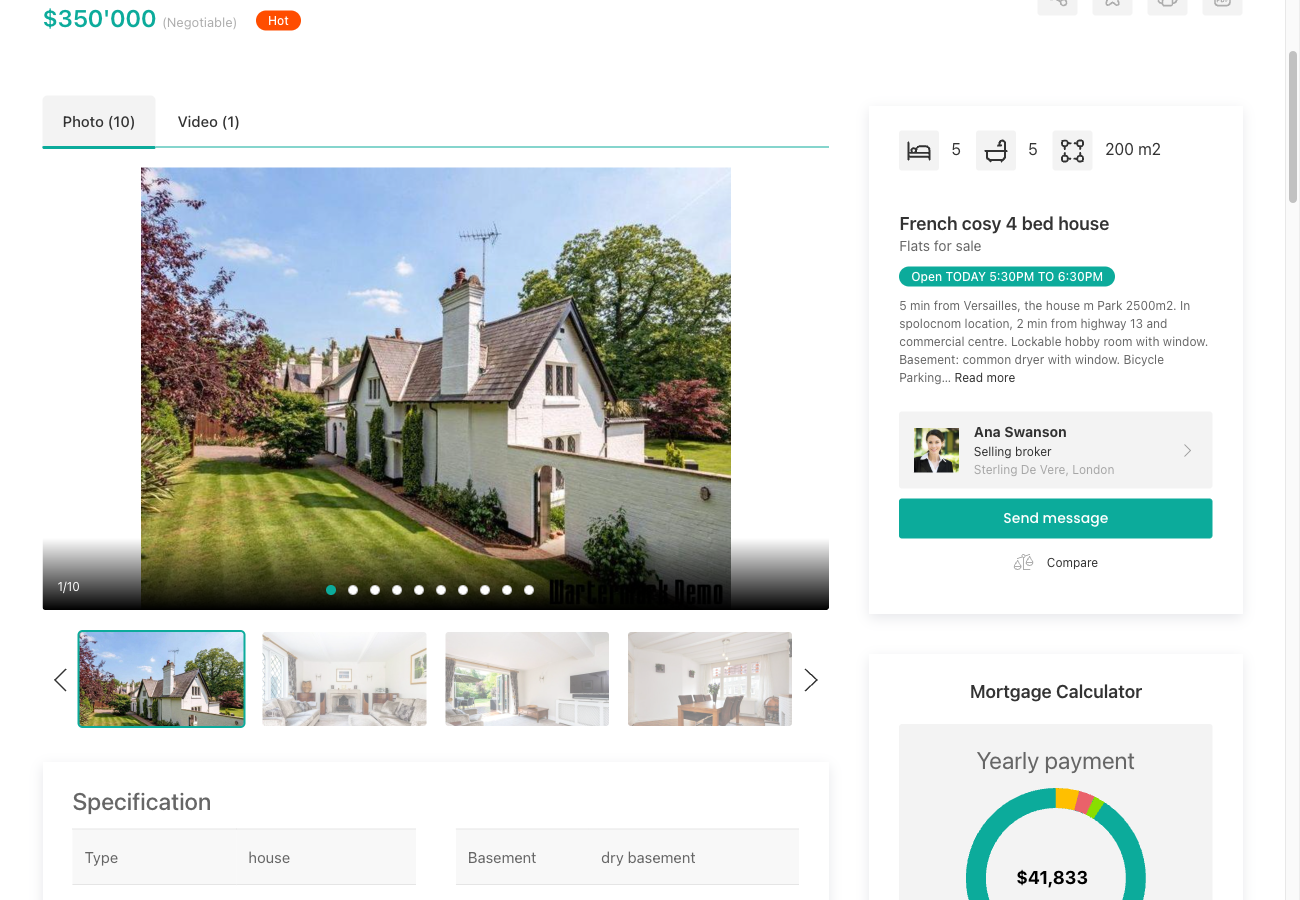Click the bedroom count icon
1300x900 pixels.
click(918, 149)
